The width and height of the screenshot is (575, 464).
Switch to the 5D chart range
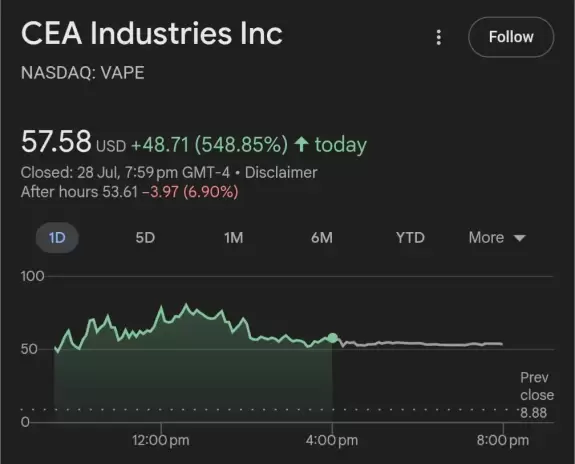pyautogui.click(x=145, y=238)
